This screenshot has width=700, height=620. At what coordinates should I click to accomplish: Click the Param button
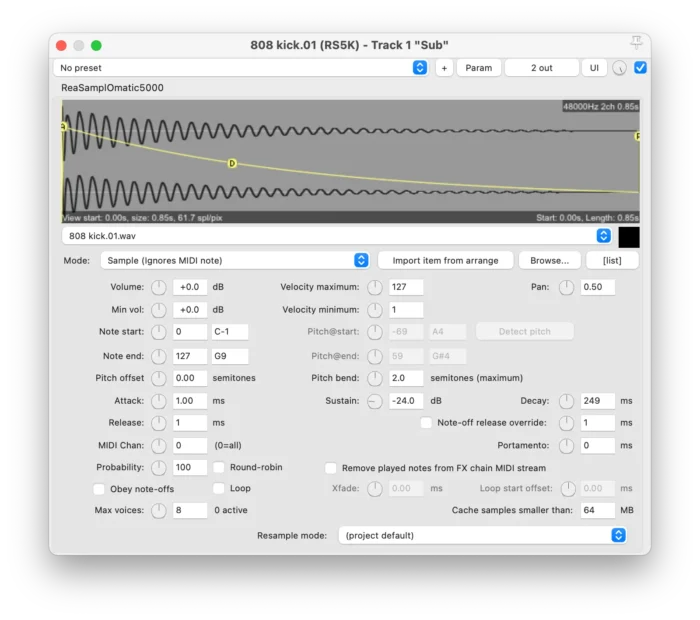click(x=479, y=68)
